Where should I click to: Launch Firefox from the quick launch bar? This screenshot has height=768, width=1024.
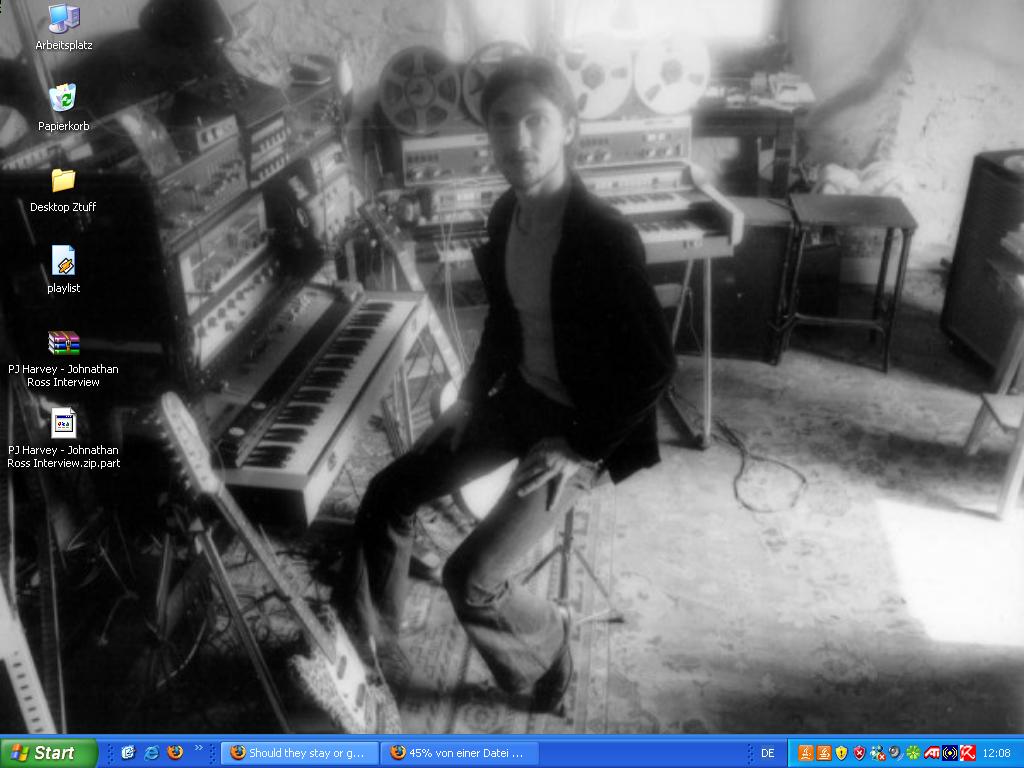[x=174, y=753]
